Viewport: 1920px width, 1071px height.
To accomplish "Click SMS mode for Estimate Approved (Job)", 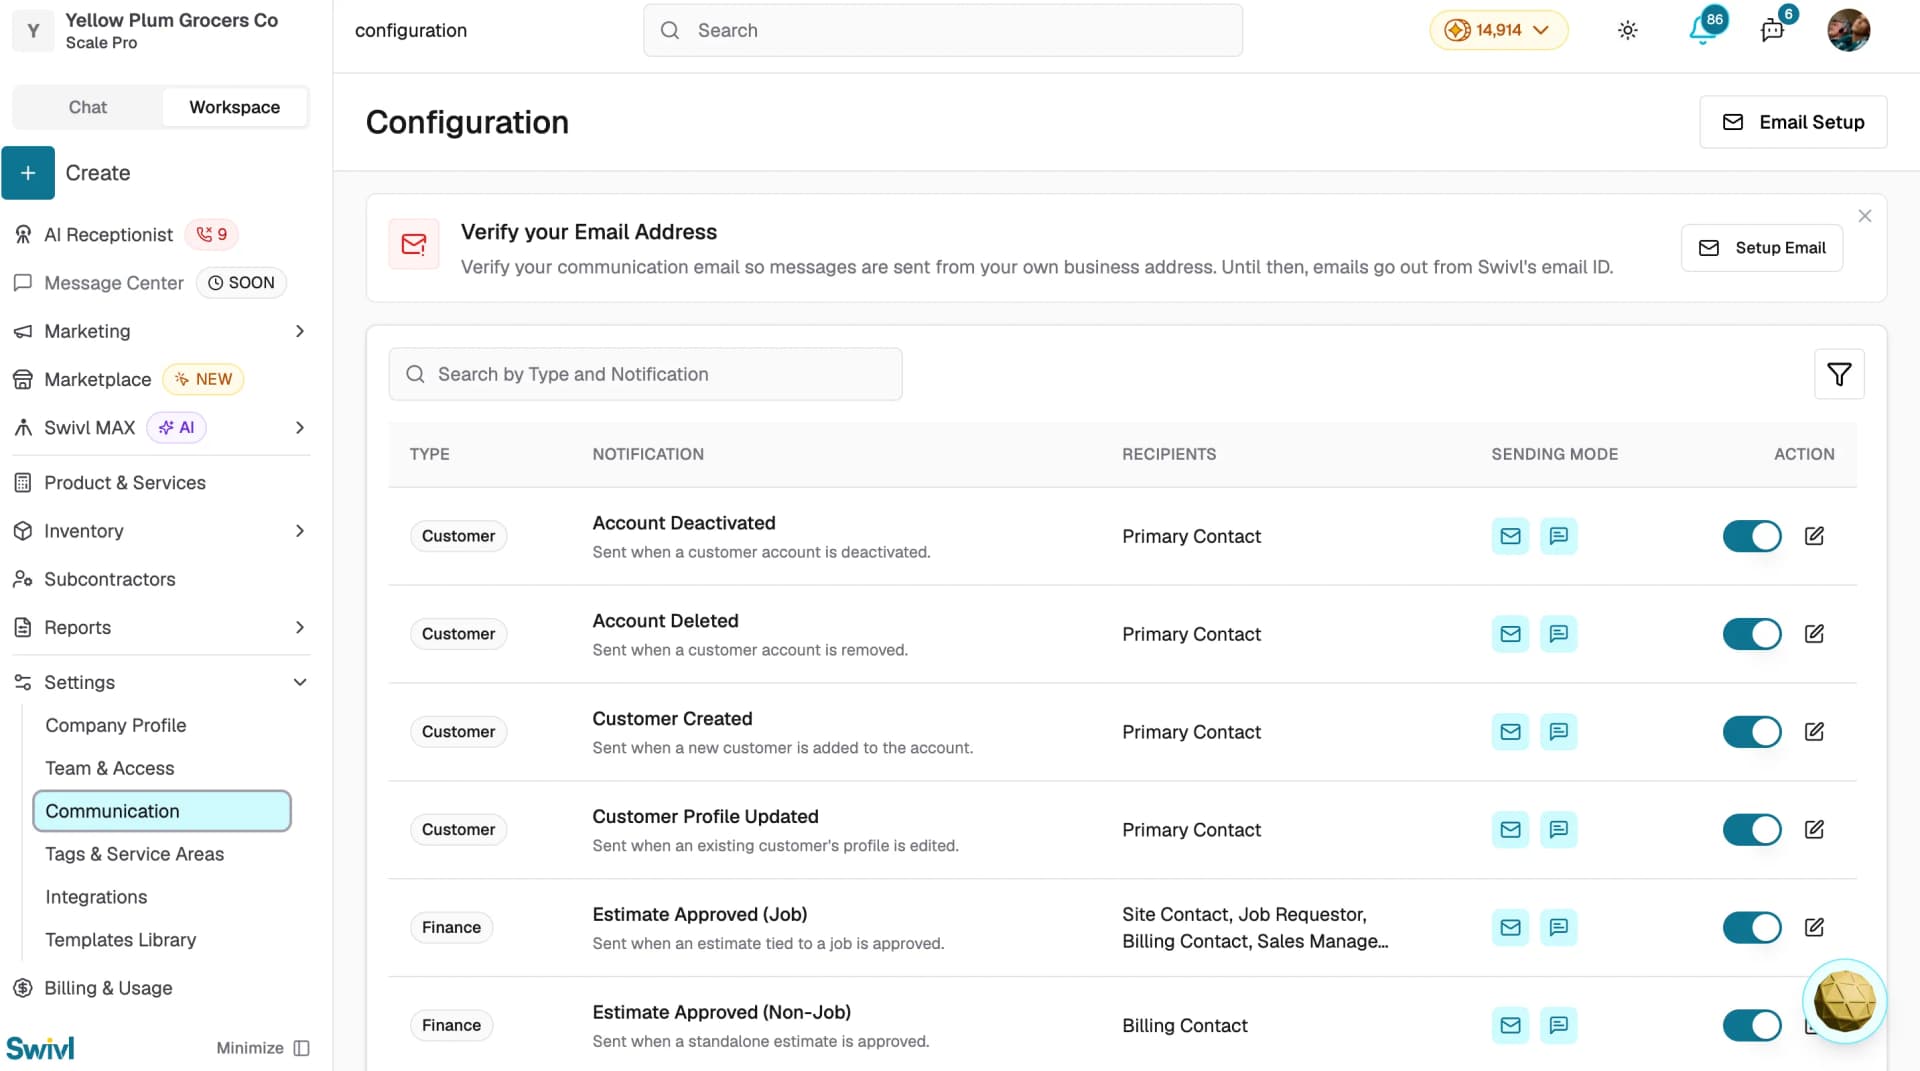I will click(1558, 928).
